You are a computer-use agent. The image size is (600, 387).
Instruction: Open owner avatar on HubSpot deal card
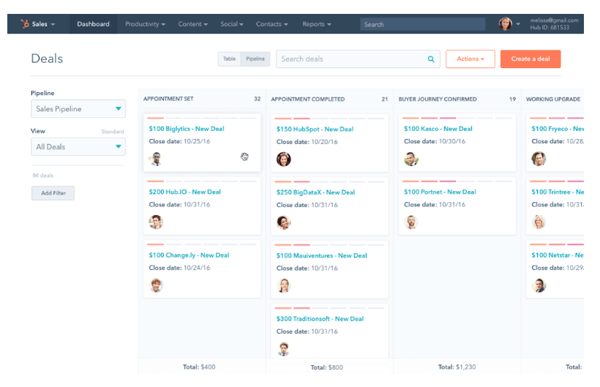pos(284,159)
